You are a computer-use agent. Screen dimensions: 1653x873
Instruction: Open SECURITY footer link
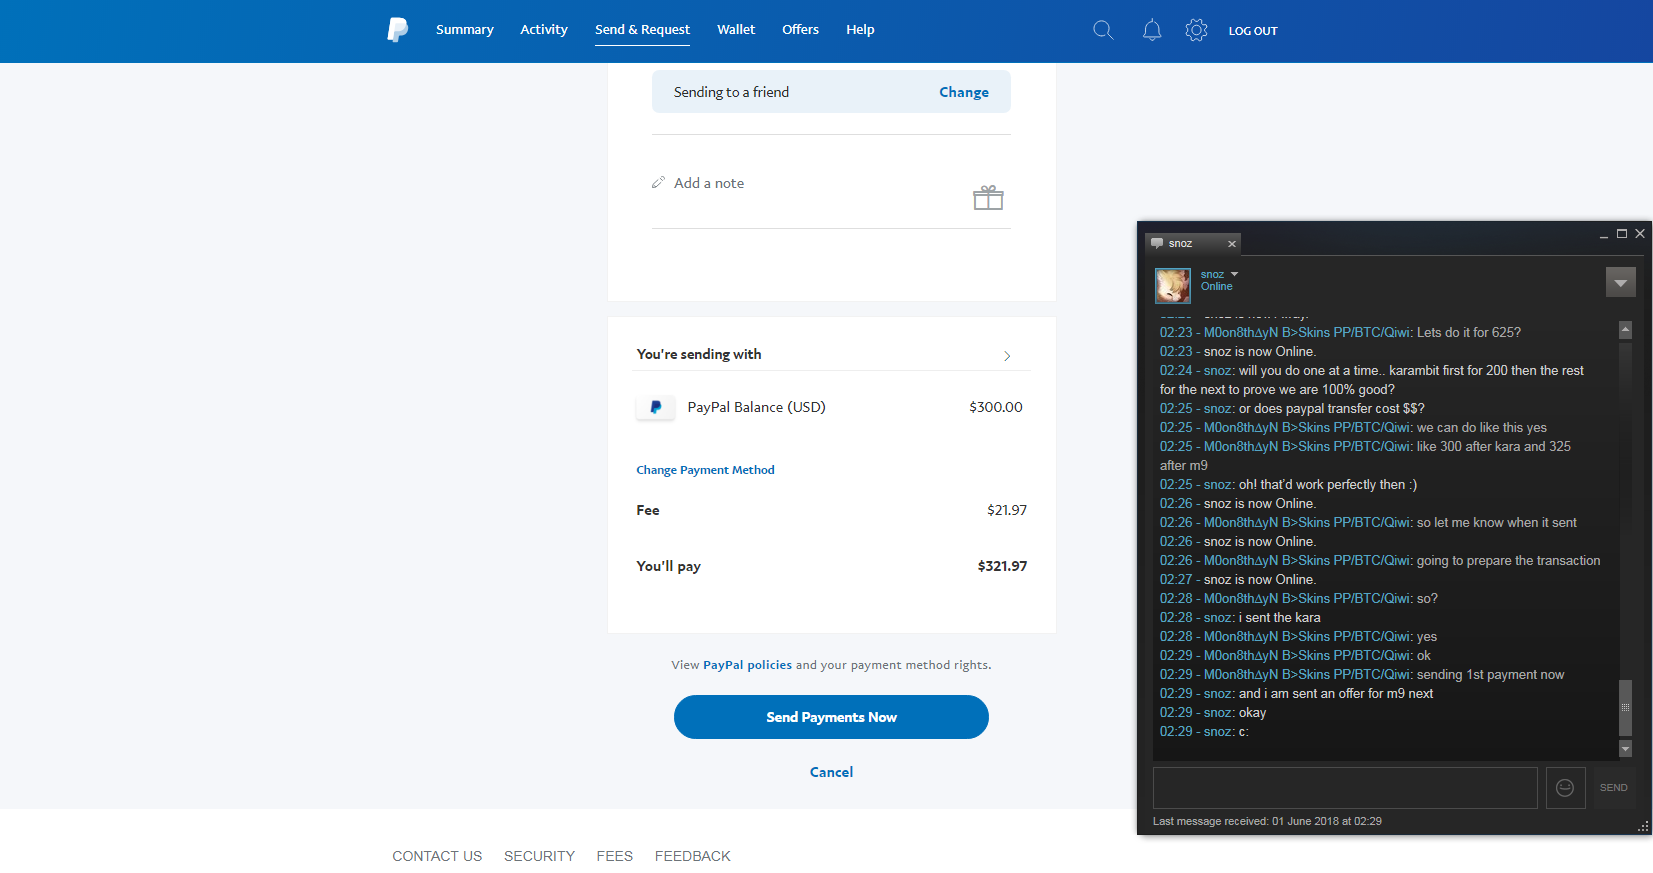click(x=539, y=856)
